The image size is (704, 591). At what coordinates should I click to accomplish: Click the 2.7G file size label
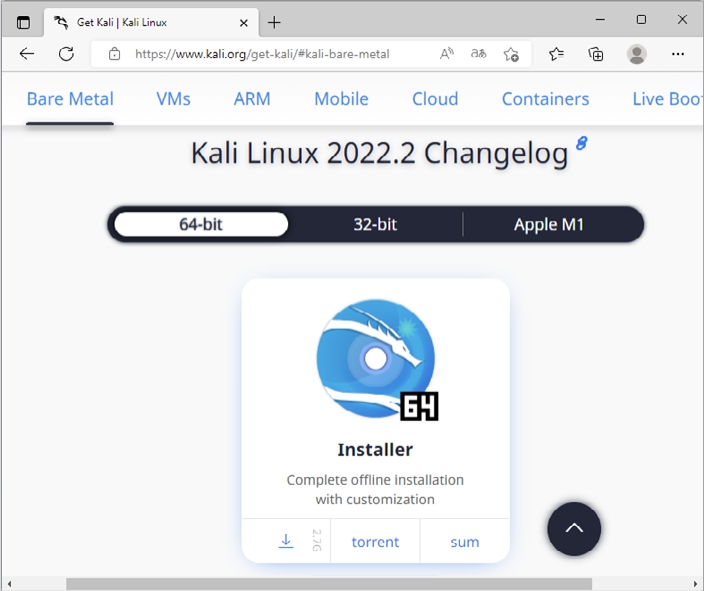tap(317, 541)
